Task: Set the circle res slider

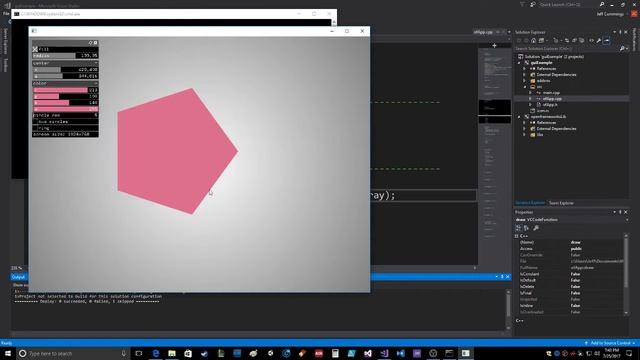Action: coord(65,115)
